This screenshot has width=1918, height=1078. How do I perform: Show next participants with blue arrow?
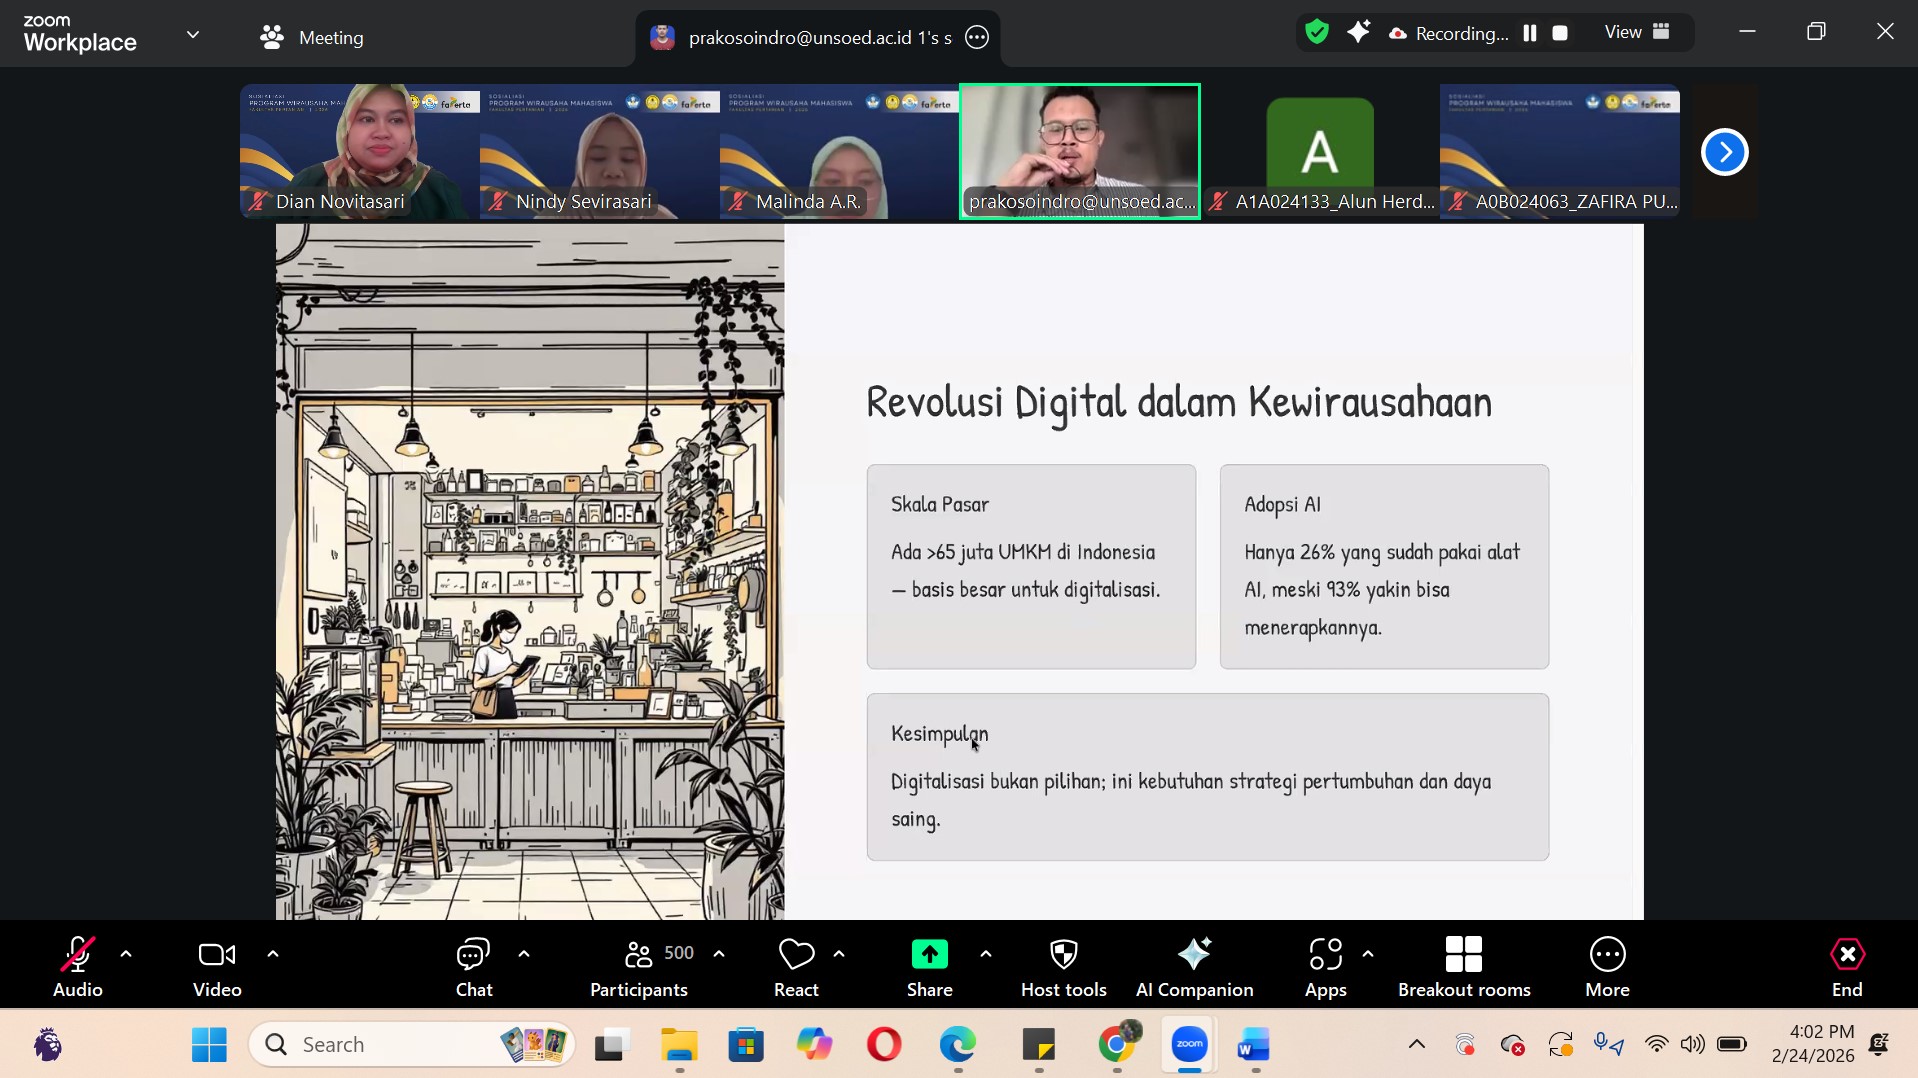1724,152
